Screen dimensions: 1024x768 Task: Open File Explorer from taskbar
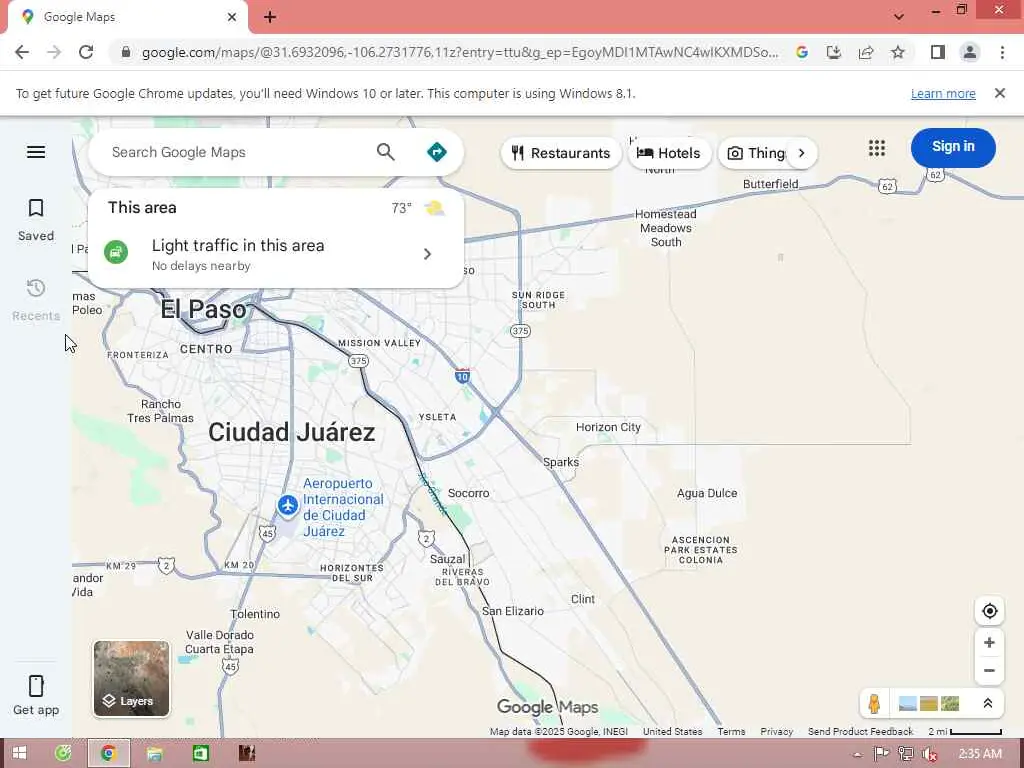154,753
